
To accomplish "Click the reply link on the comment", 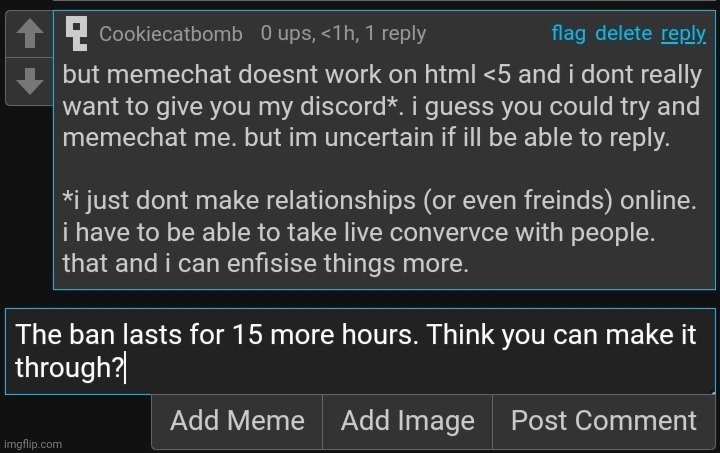I will click(x=683, y=34).
